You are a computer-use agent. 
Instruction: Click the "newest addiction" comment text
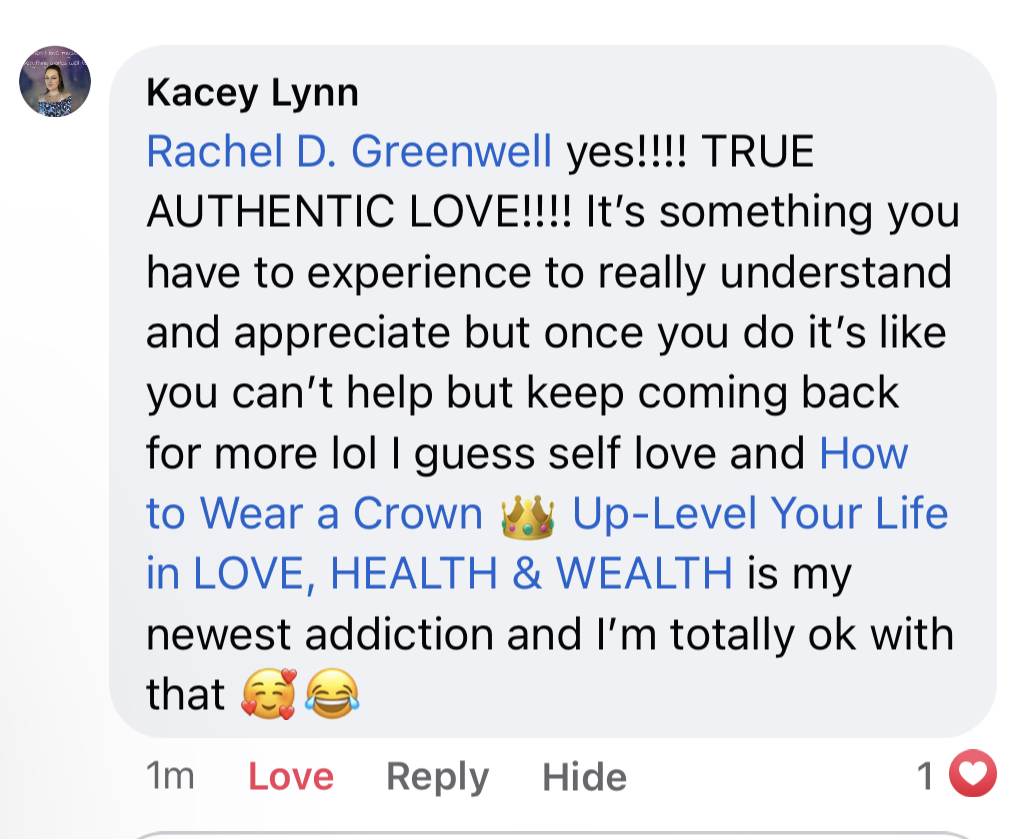point(319,635)
